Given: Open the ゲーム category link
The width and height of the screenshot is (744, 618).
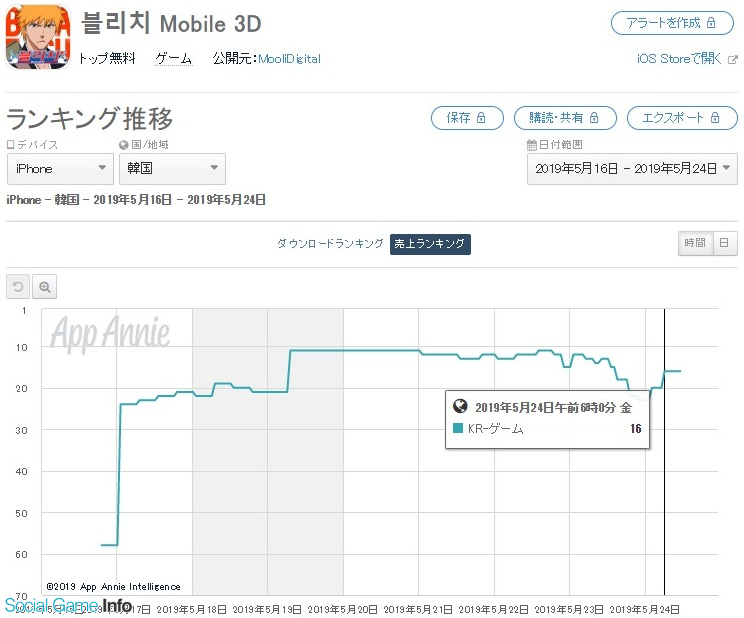Looking at the screenshot, I should click(174, 58).
